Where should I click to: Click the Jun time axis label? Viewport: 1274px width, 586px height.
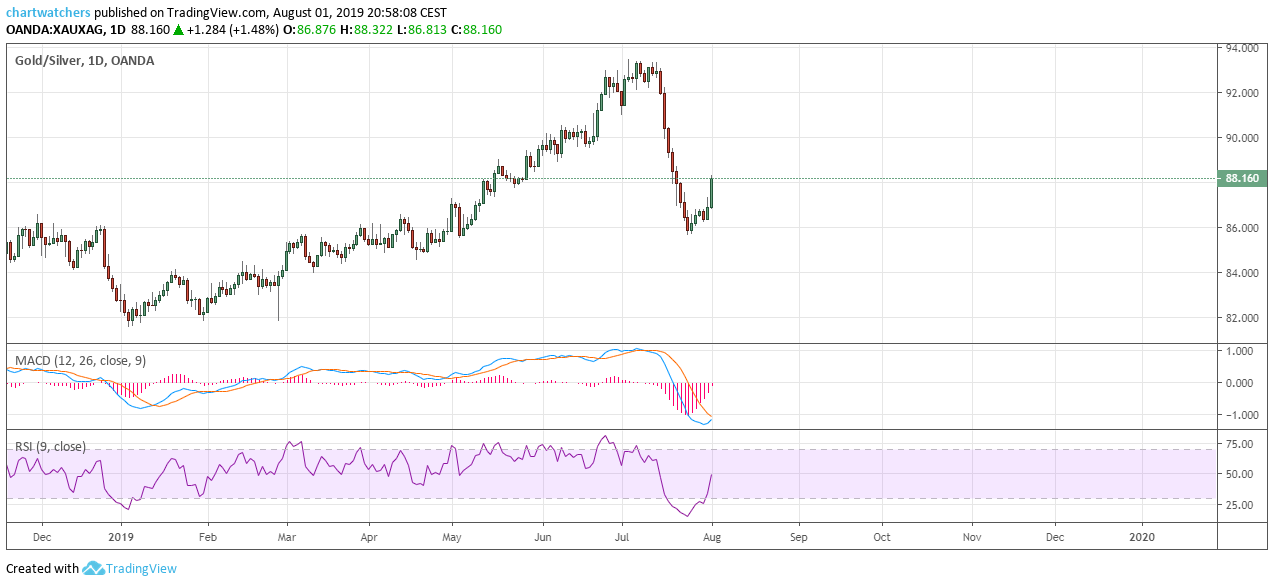(542, 536)
